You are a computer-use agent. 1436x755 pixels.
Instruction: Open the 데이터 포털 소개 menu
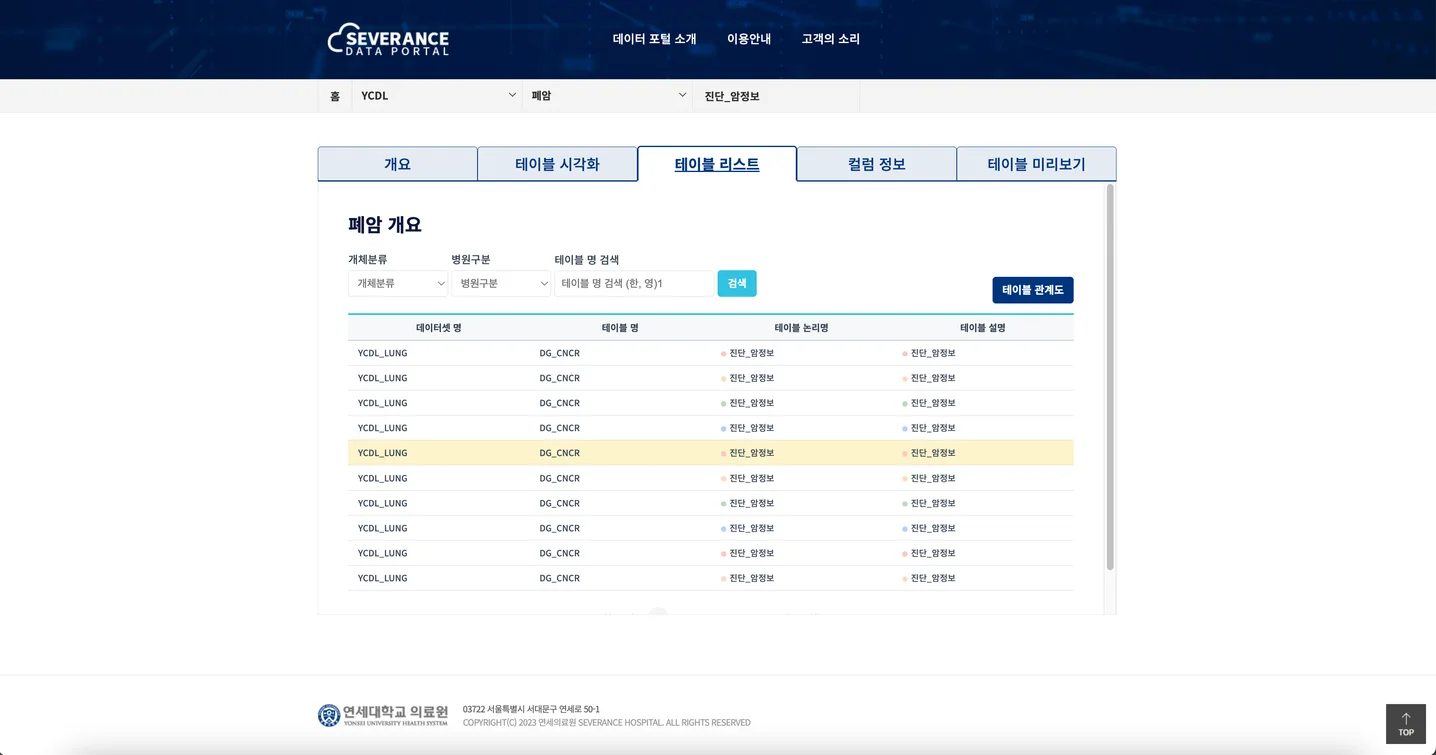point(654,39)
